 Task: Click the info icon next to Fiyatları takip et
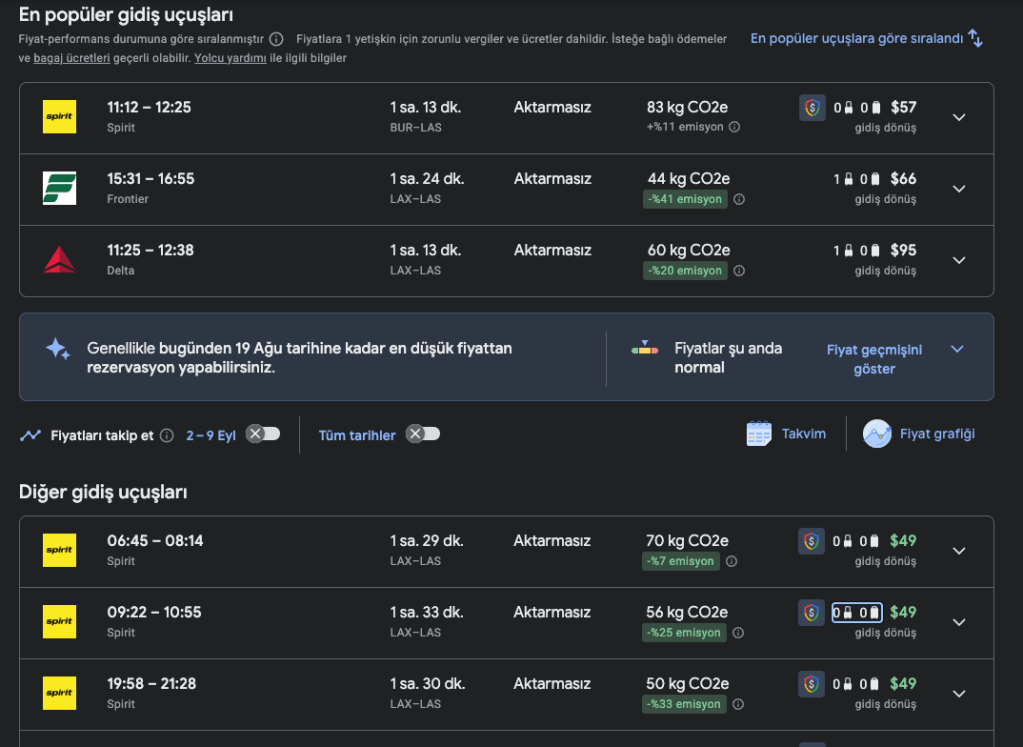coord(167,436)
